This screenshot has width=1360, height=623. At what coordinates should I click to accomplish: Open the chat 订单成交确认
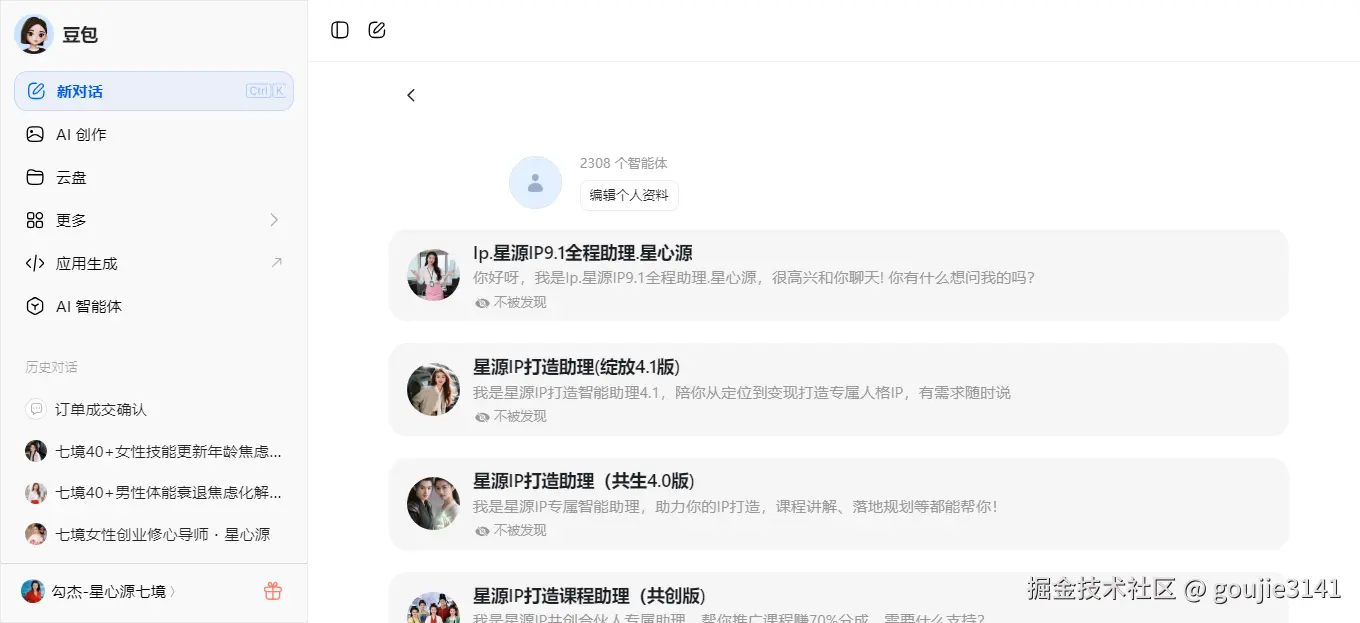[x=100, y=409]
